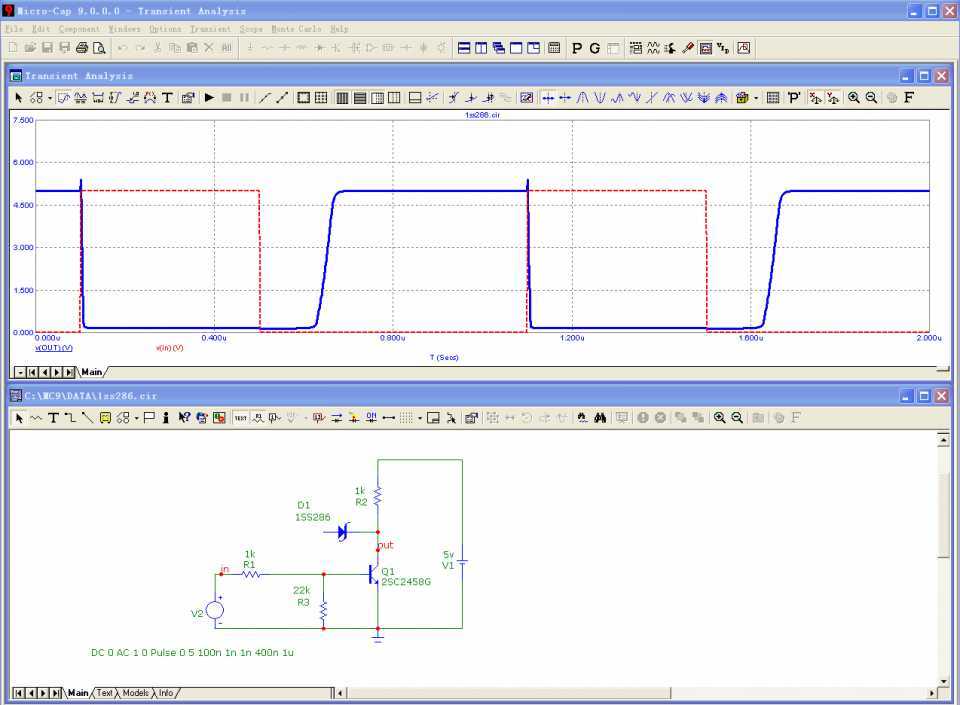Open the Component menu

tap(79, 29)
